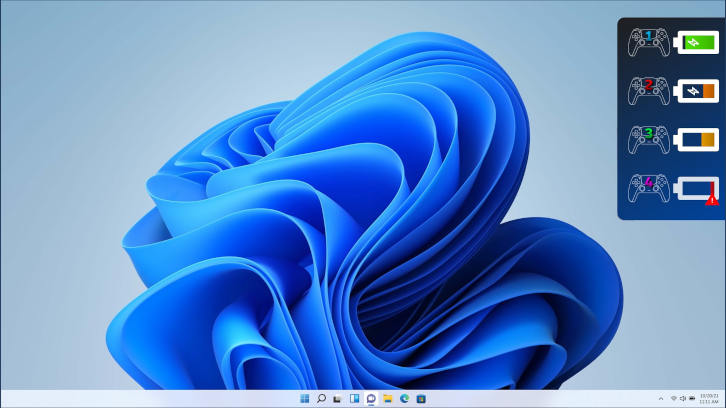Select the controller 2 gamepad icon

point(646,91)
